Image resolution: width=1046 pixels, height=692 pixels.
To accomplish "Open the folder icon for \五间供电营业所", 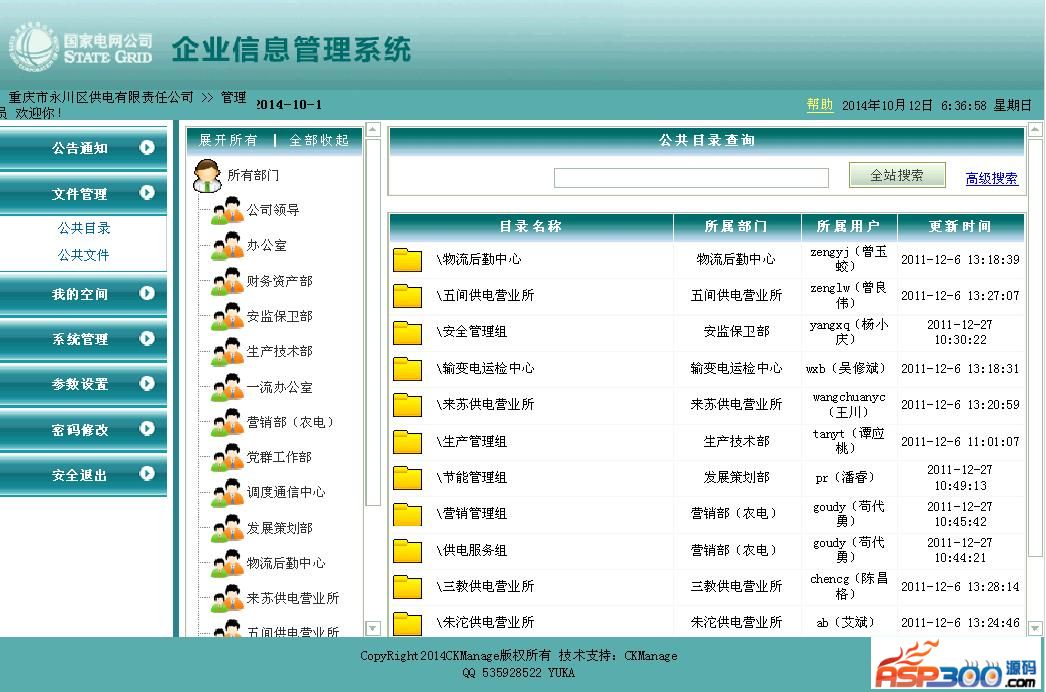I will pos(408,296).
